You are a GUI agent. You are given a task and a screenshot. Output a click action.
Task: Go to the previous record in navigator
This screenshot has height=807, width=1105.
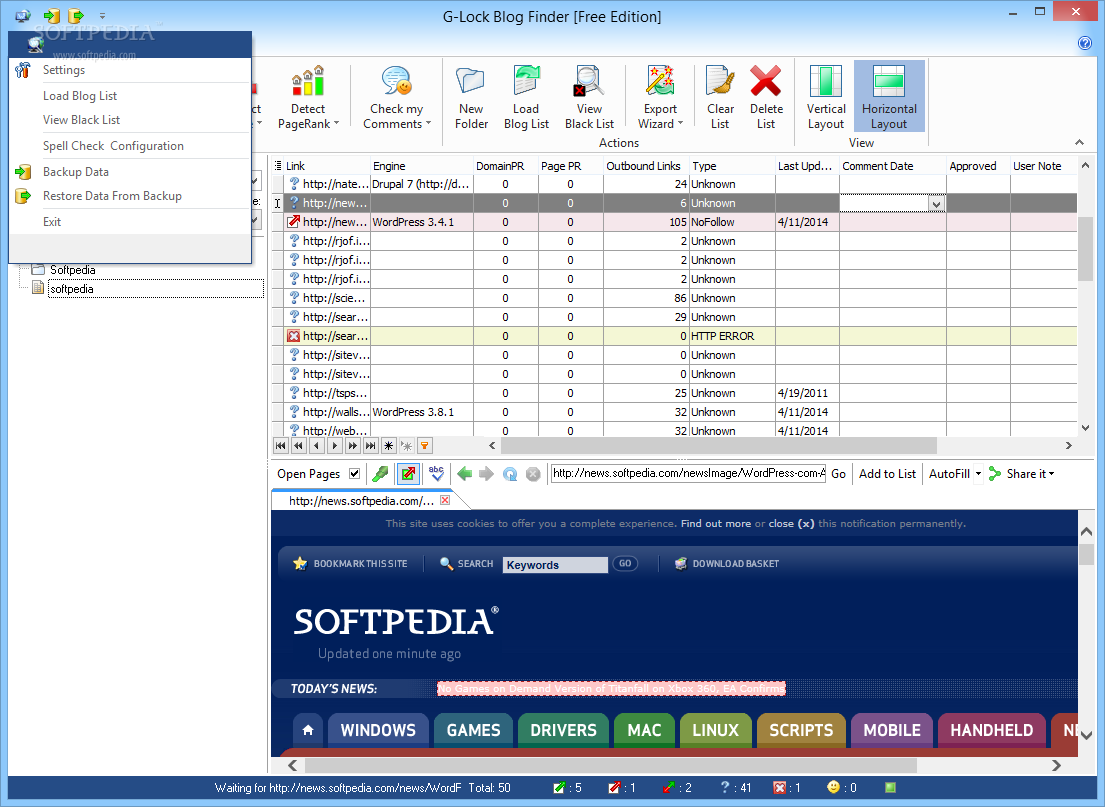(x=316, y=445)
